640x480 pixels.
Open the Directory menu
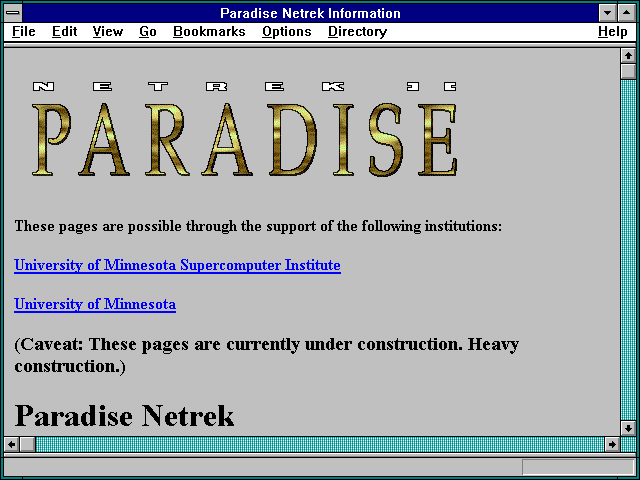tap(358, 32)
